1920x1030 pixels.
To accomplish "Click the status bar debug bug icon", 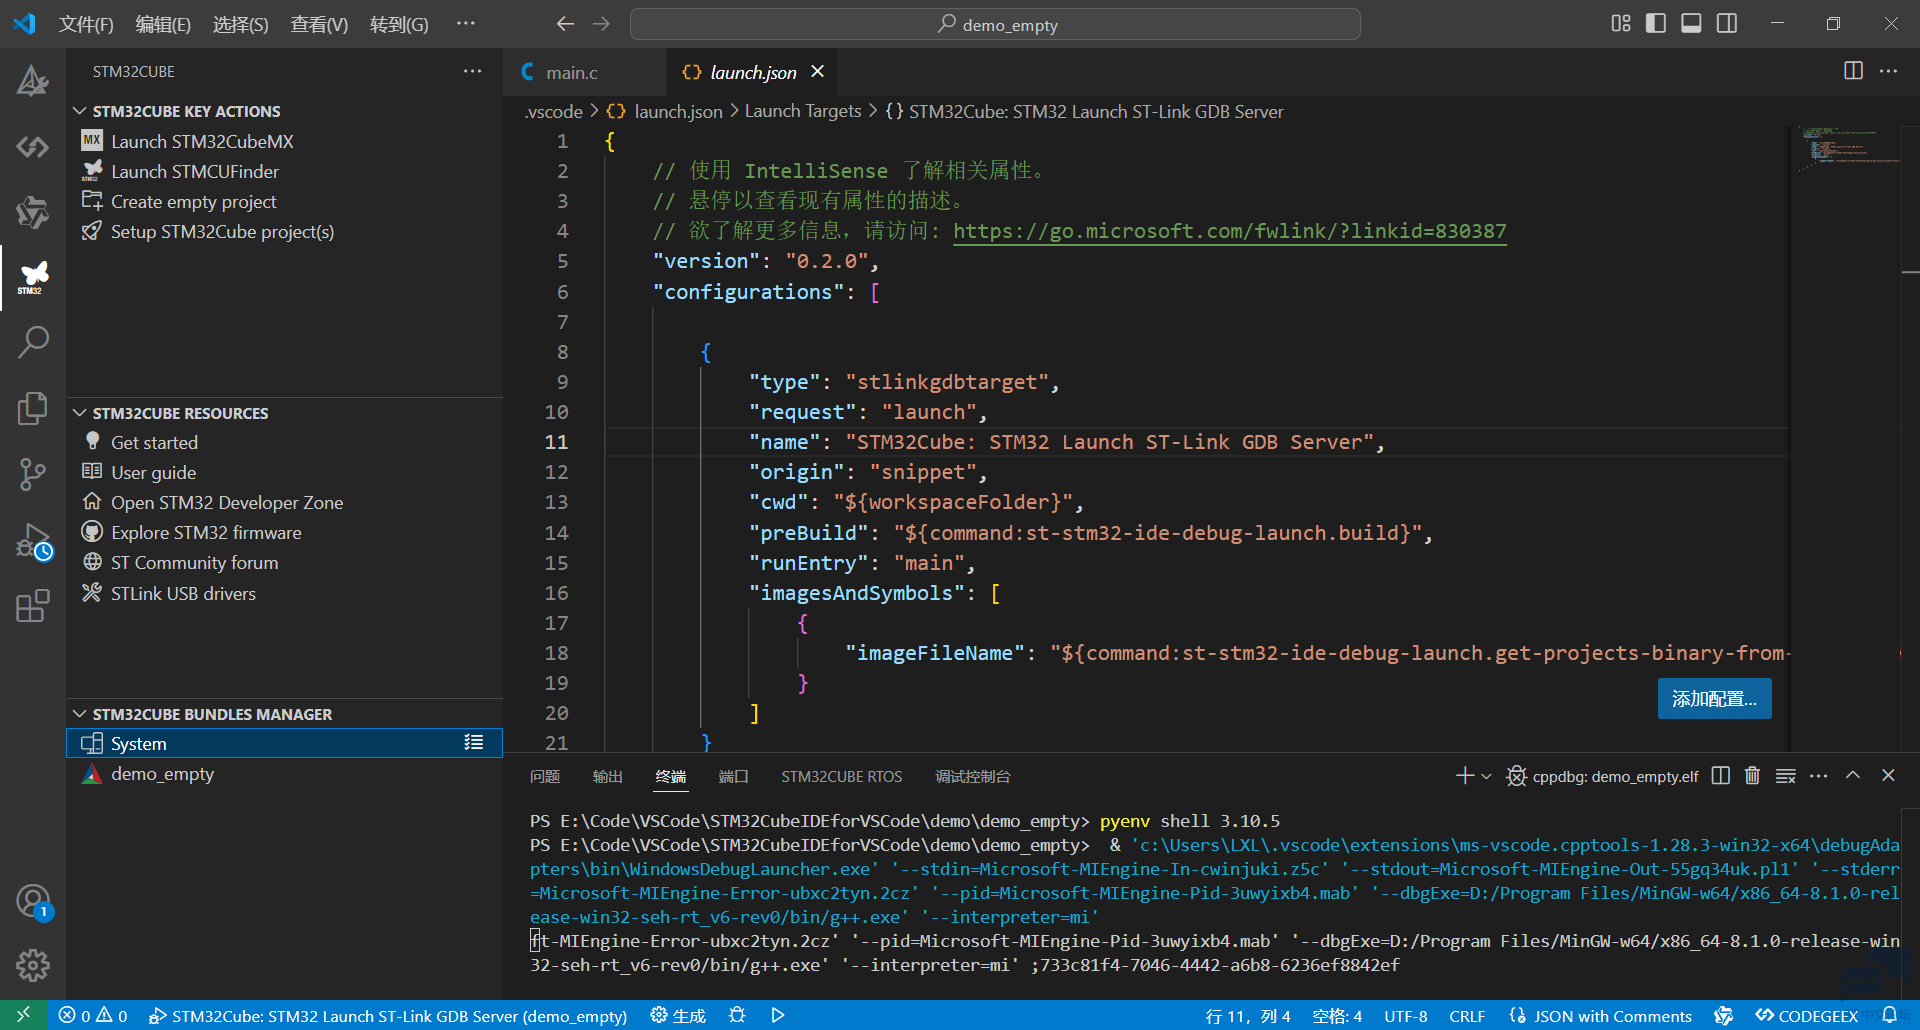I will 737,1016.
